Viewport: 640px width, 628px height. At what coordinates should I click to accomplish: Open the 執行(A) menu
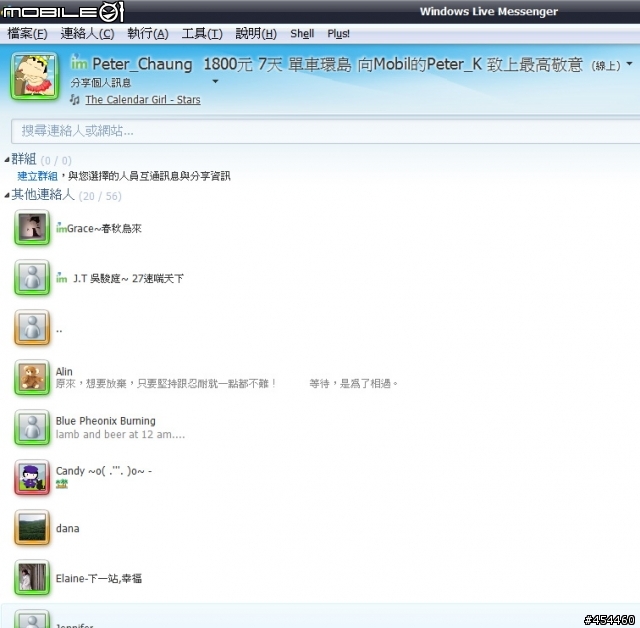coord(148,33)
